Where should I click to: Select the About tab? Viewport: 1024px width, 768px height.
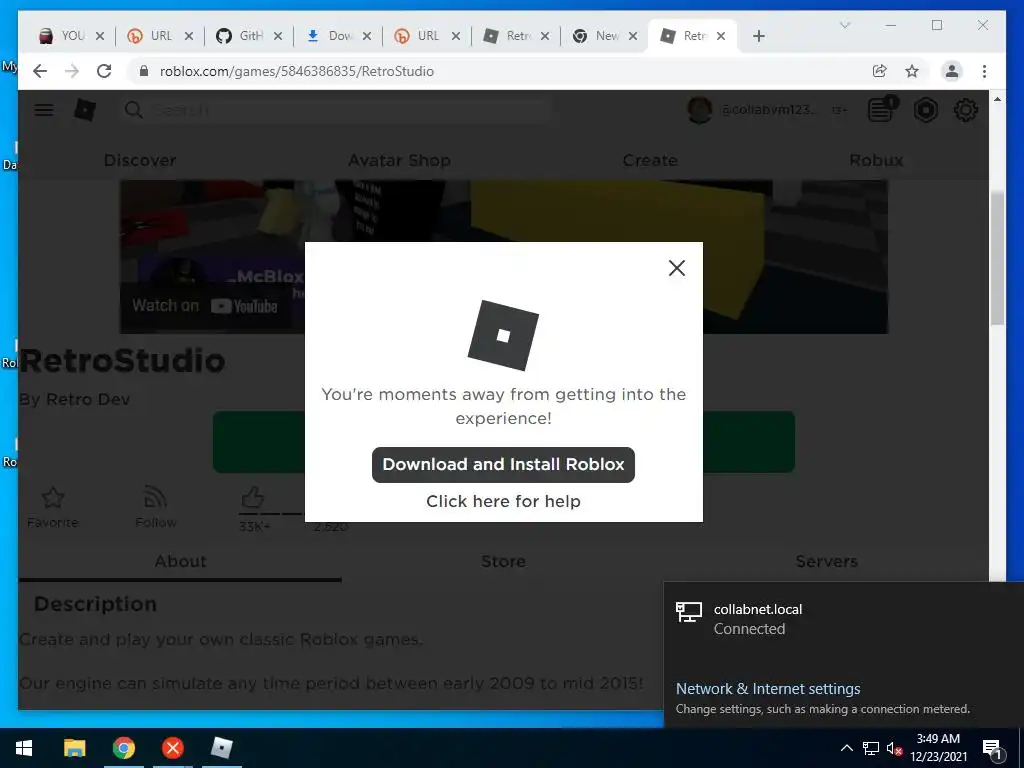pyautogui.click(x=180, y=562)
